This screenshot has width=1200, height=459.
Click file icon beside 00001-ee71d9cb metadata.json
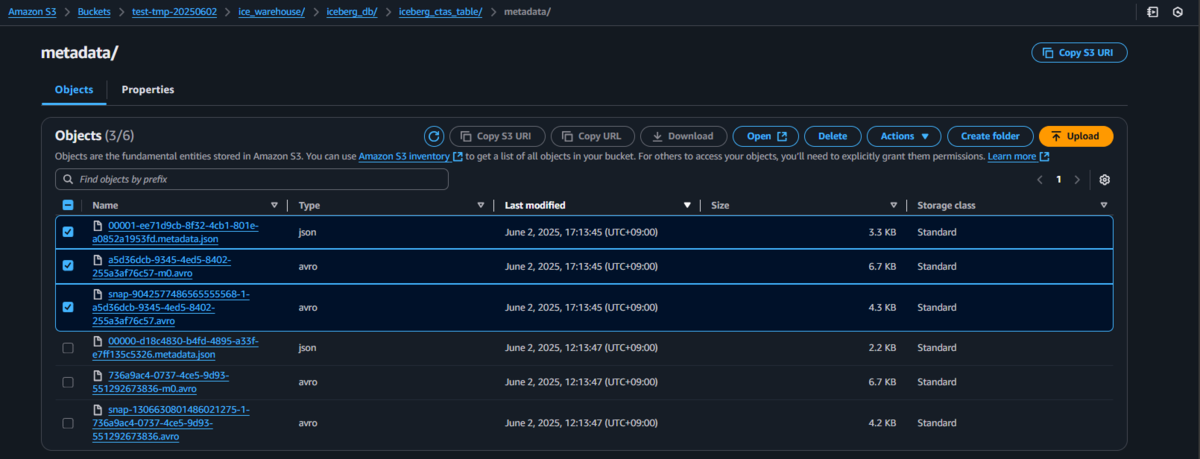click(x=98, y=226)
